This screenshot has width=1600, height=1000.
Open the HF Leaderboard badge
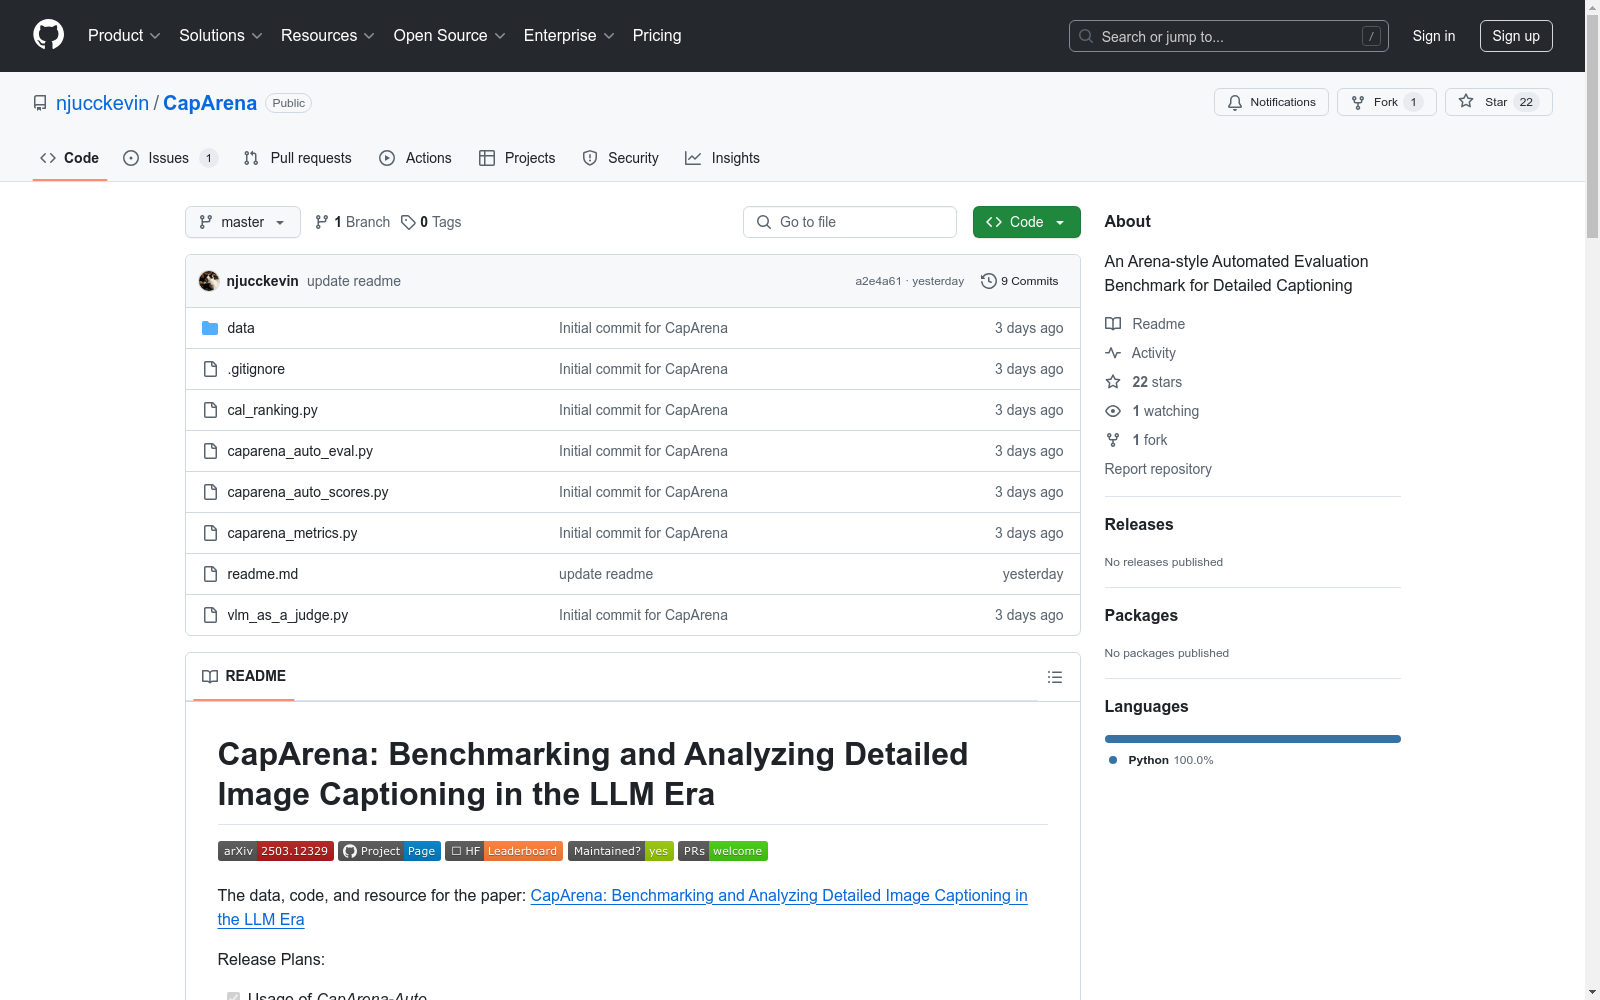point(504,851)
